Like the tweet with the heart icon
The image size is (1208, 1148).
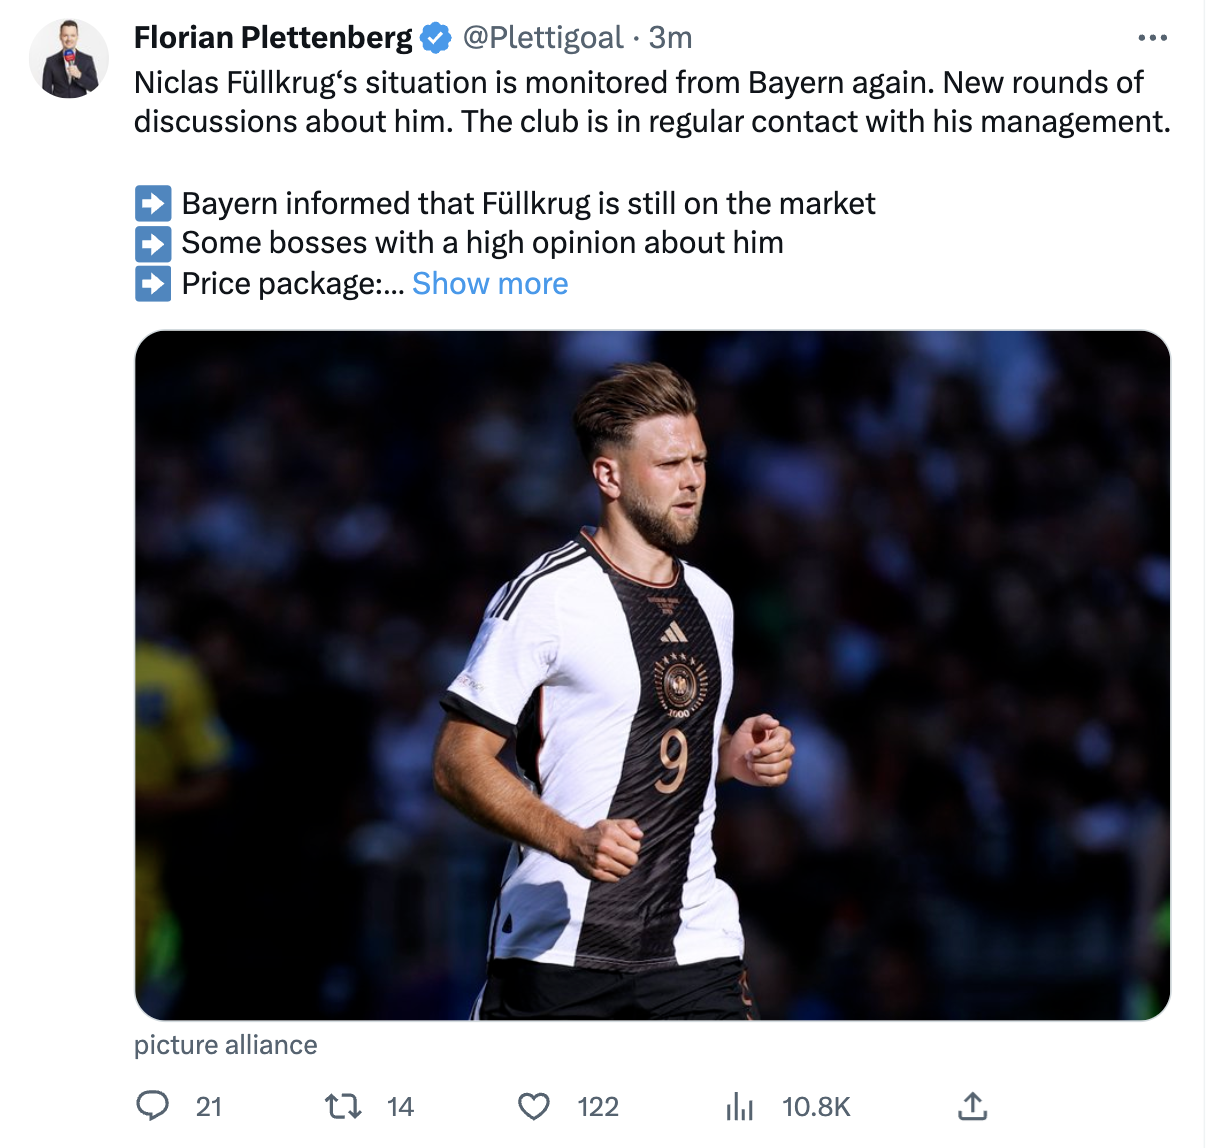[534, 1106]
